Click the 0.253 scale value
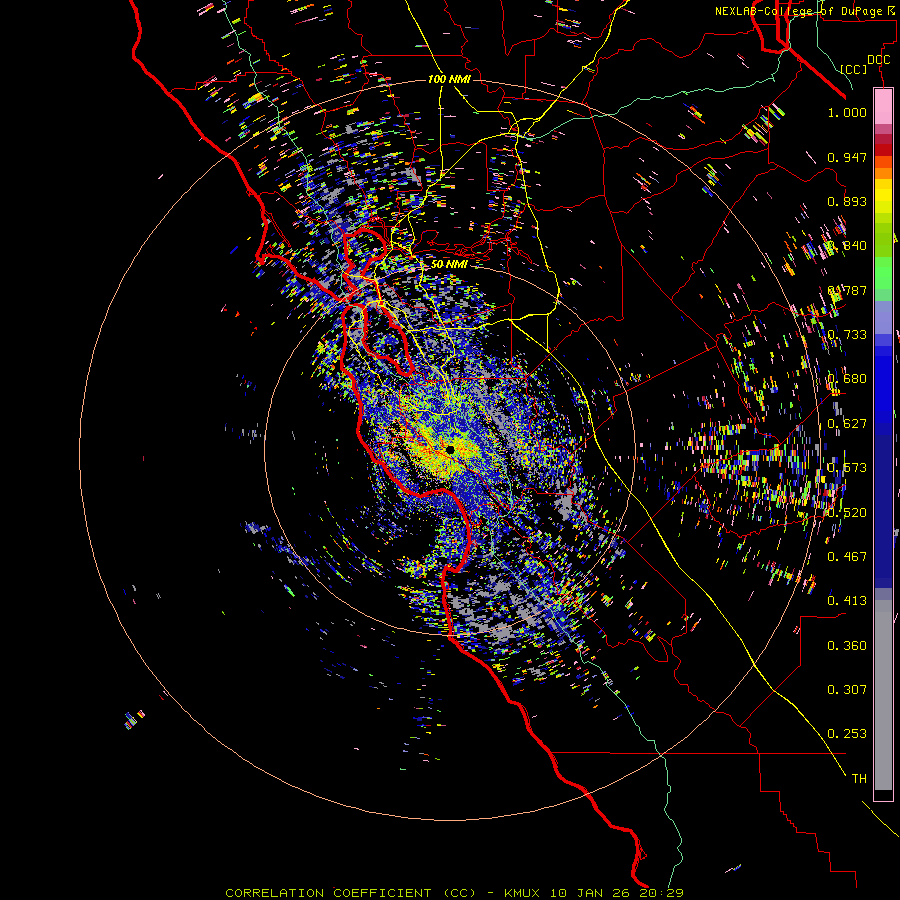The width and height of the screenshot is (900, 900). point(847,734)
